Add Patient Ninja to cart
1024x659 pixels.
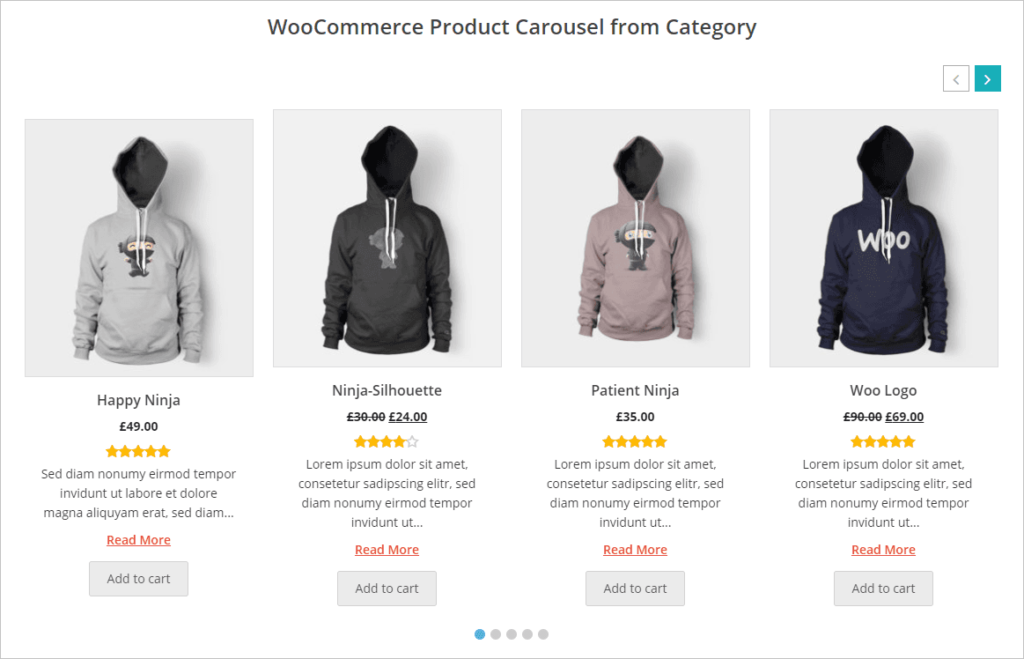635,588
